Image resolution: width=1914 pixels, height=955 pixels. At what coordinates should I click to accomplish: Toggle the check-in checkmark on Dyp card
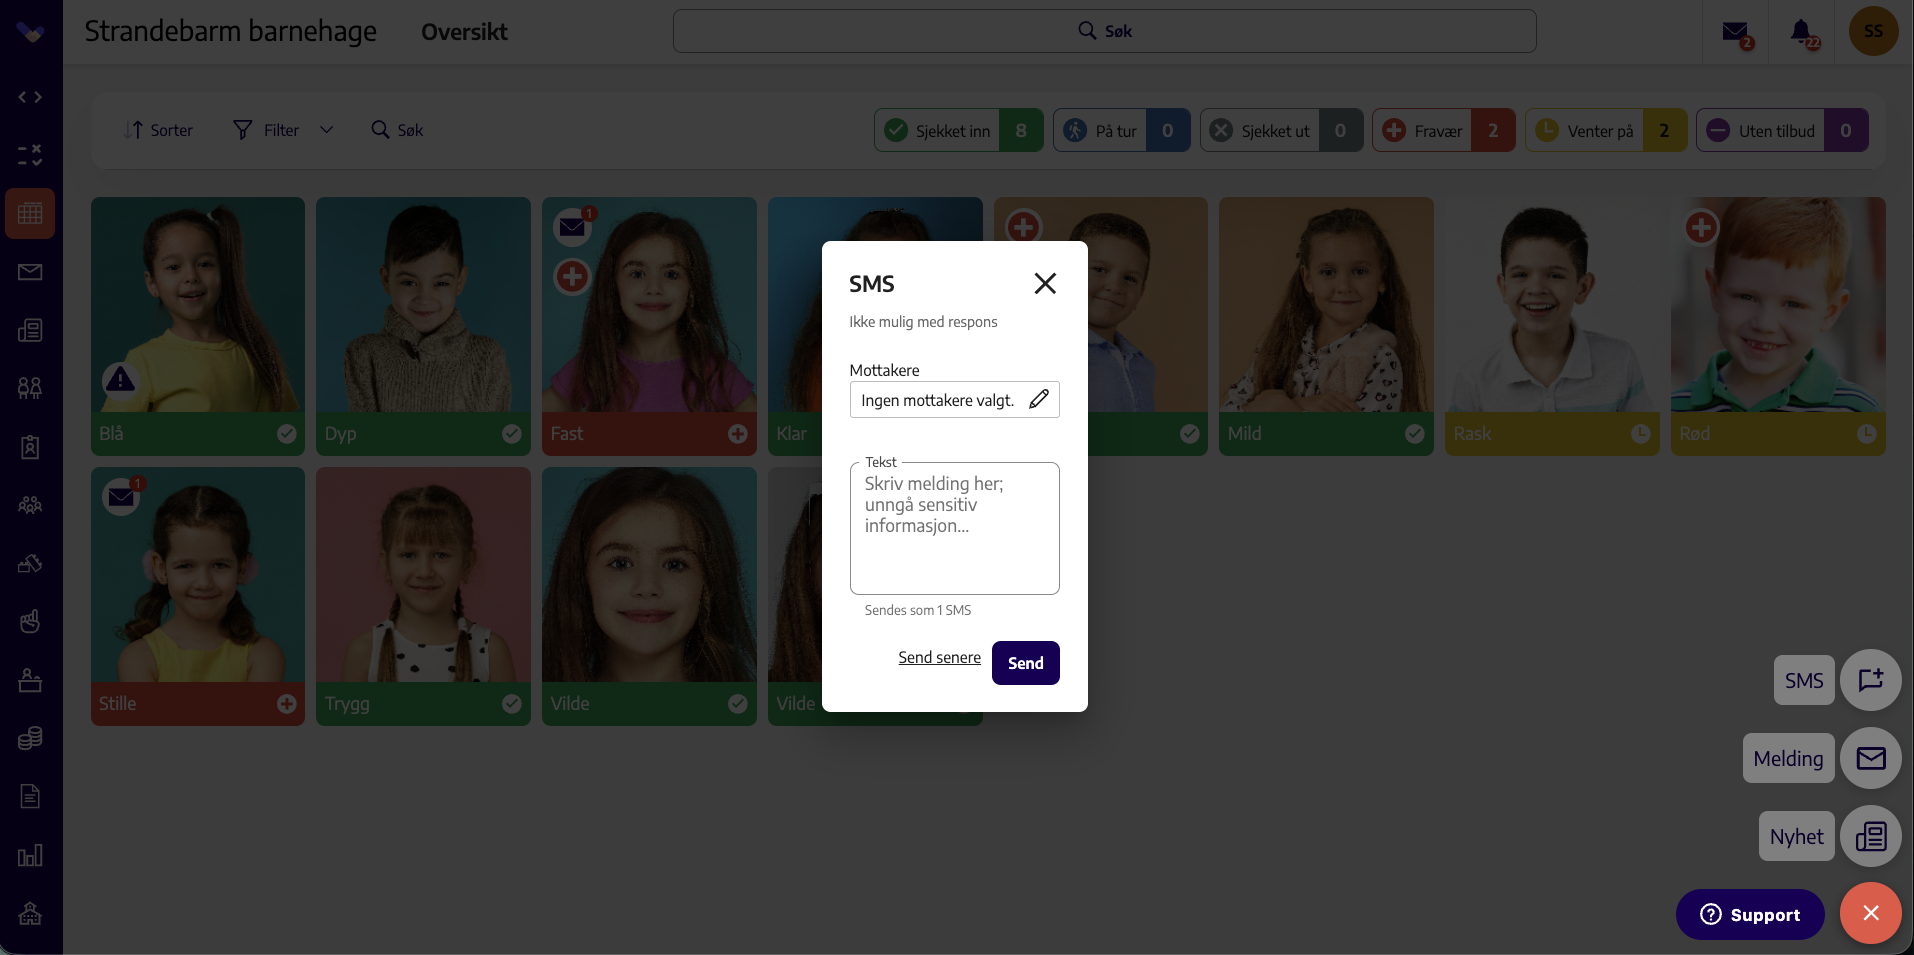[512, 433]
